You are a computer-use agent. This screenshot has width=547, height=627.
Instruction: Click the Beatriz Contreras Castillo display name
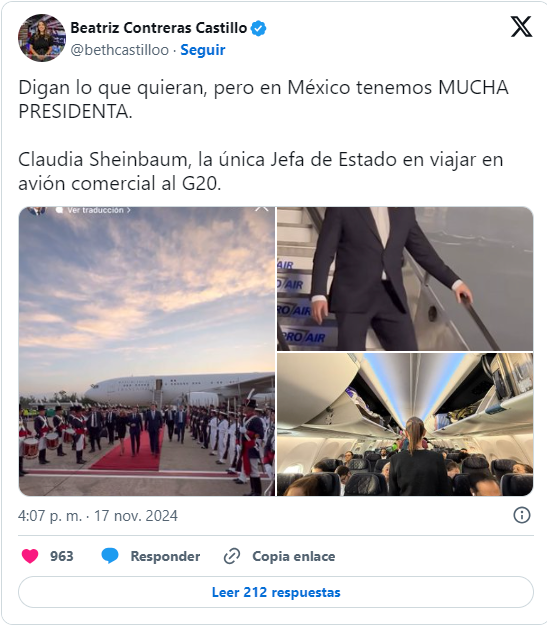159,28
